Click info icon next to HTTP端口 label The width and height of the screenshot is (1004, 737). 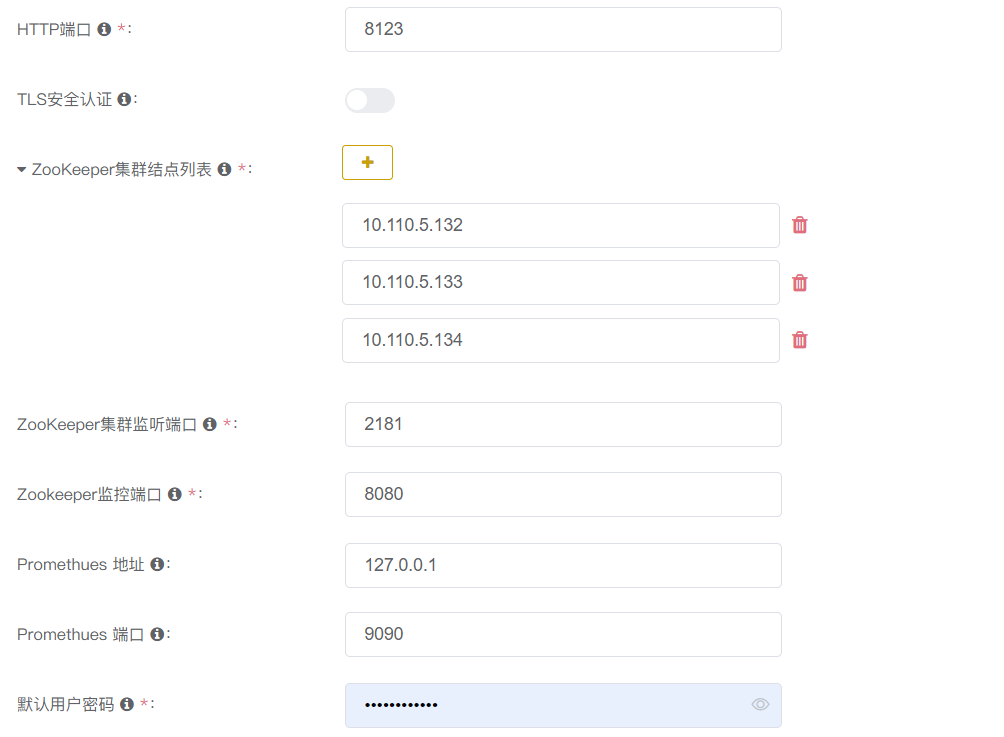pos(104,30)
